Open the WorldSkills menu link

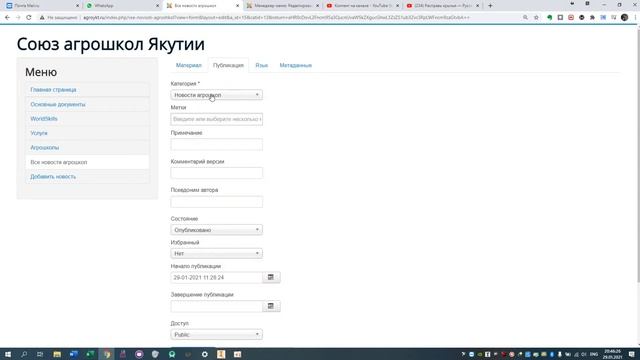click(x=44, y=119)
